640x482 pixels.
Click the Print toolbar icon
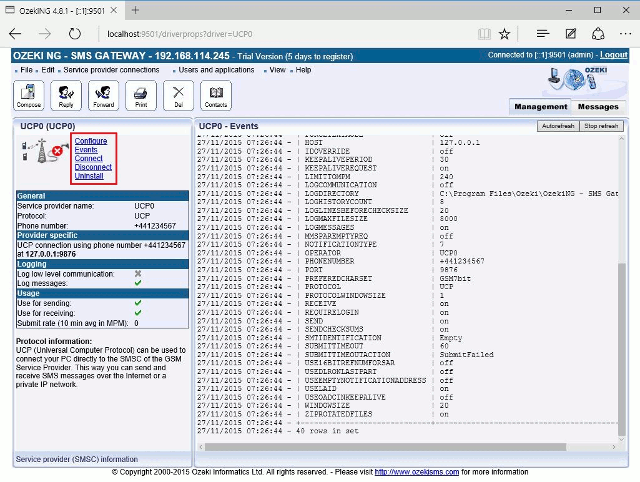tap(141, 96)
